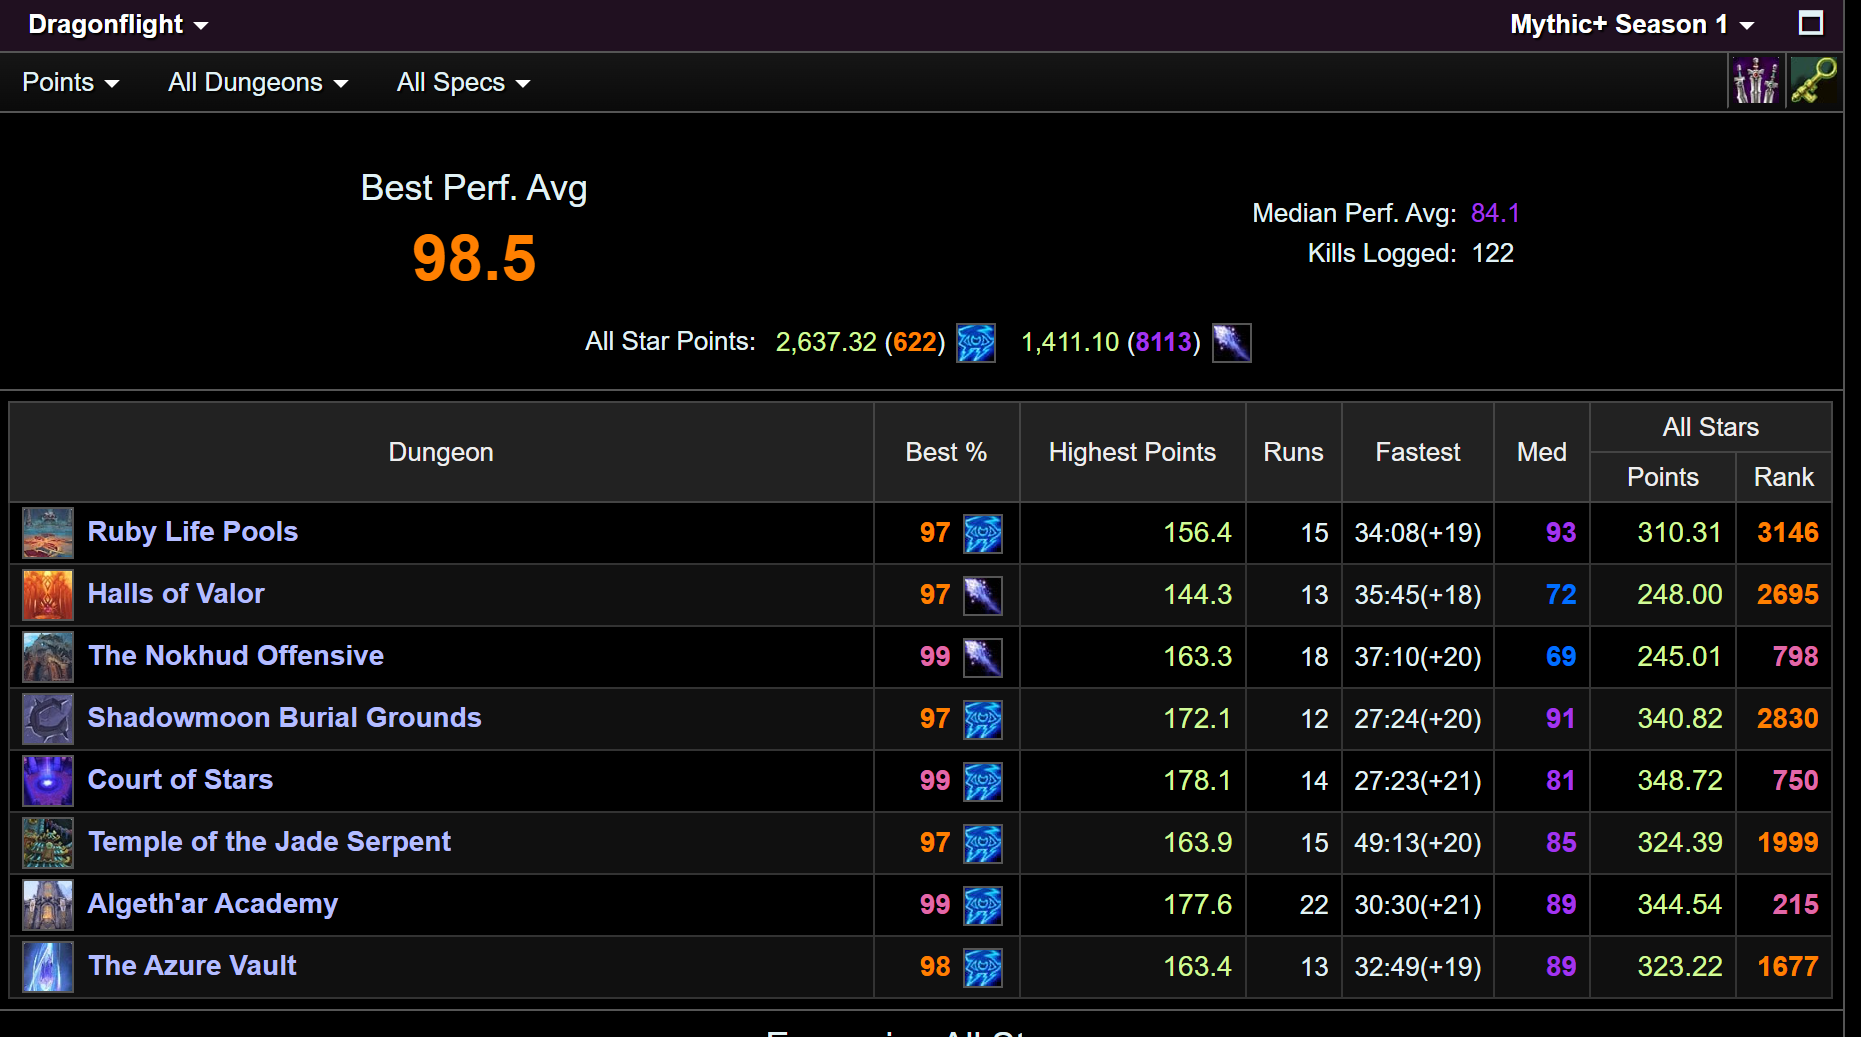Viewport: 1861px width, 1037px height.
Task: Click the Arcane spec icon next to All Star Points
Action: [975, 342]
